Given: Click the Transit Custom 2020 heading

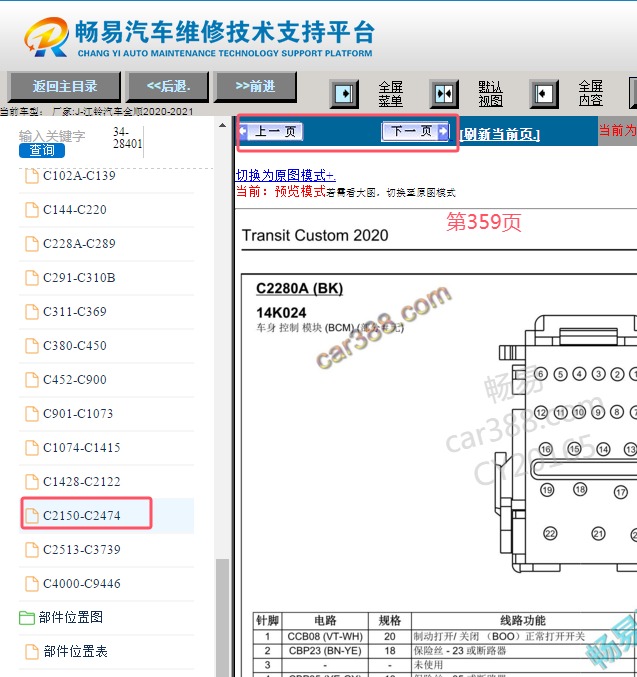Looking at the screenshot, I should [315, 235].
